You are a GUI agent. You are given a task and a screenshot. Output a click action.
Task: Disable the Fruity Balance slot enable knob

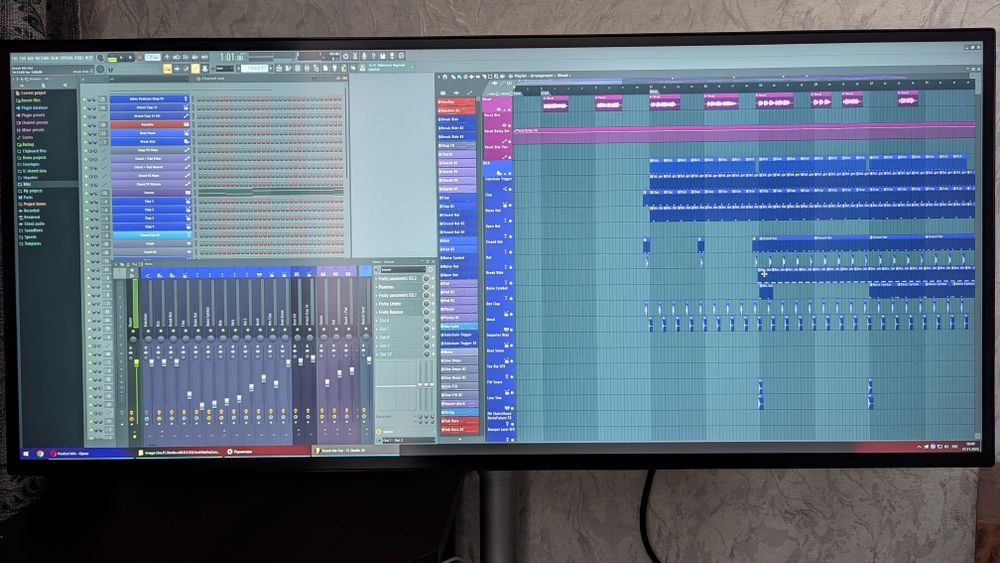(426, 312)
